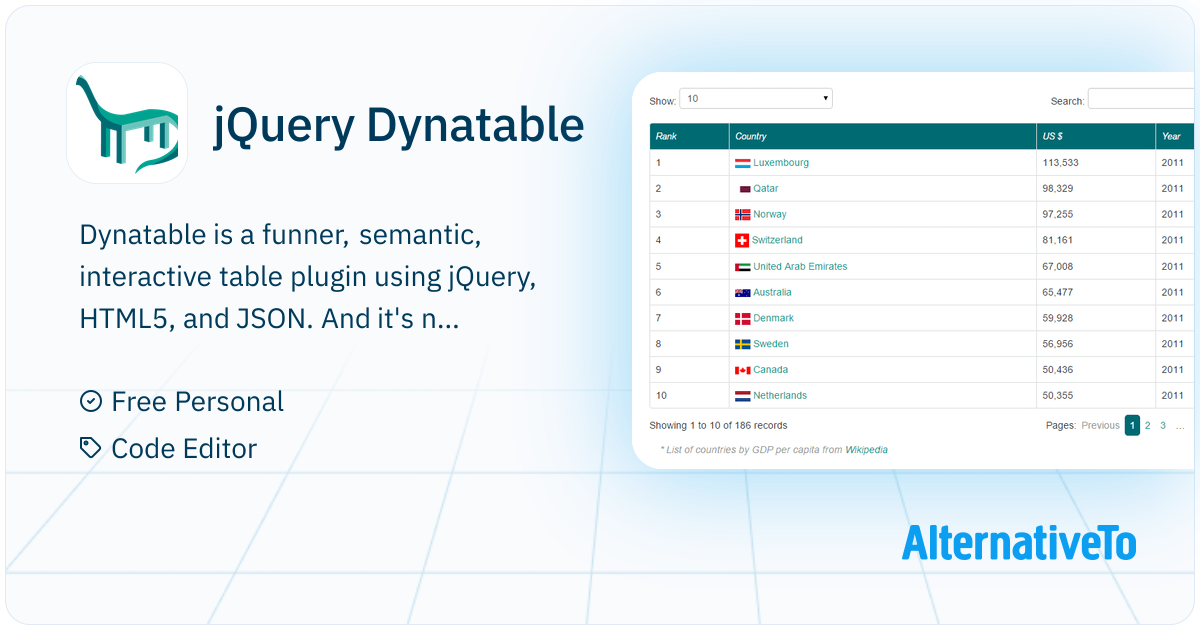This screenshot has height=630, width=1200.
Task: Click the value 81,161 in table
Action: tap(1058, 241)
